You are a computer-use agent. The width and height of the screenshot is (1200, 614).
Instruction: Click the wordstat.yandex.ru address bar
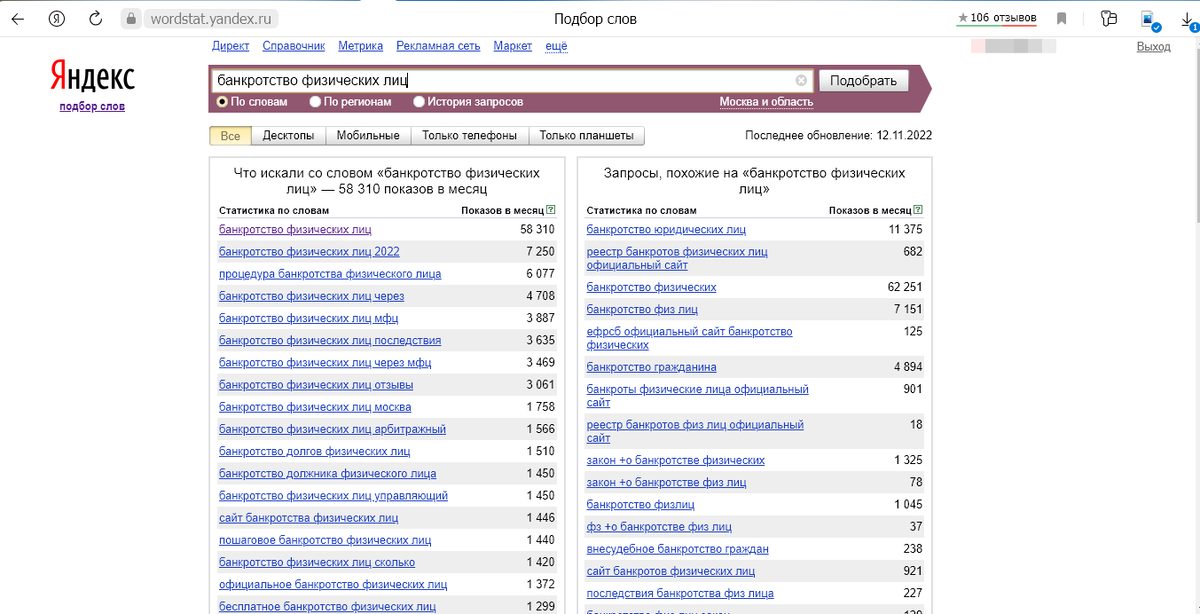[212, 19]
